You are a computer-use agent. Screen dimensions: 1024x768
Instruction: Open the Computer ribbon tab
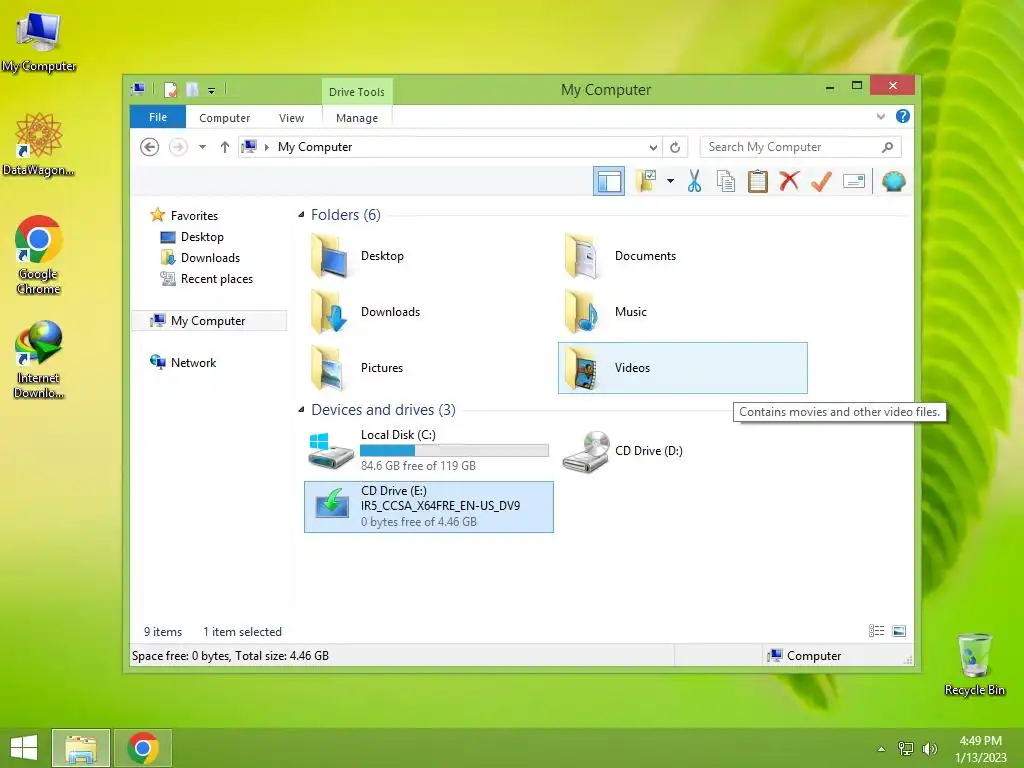[224, 118]
